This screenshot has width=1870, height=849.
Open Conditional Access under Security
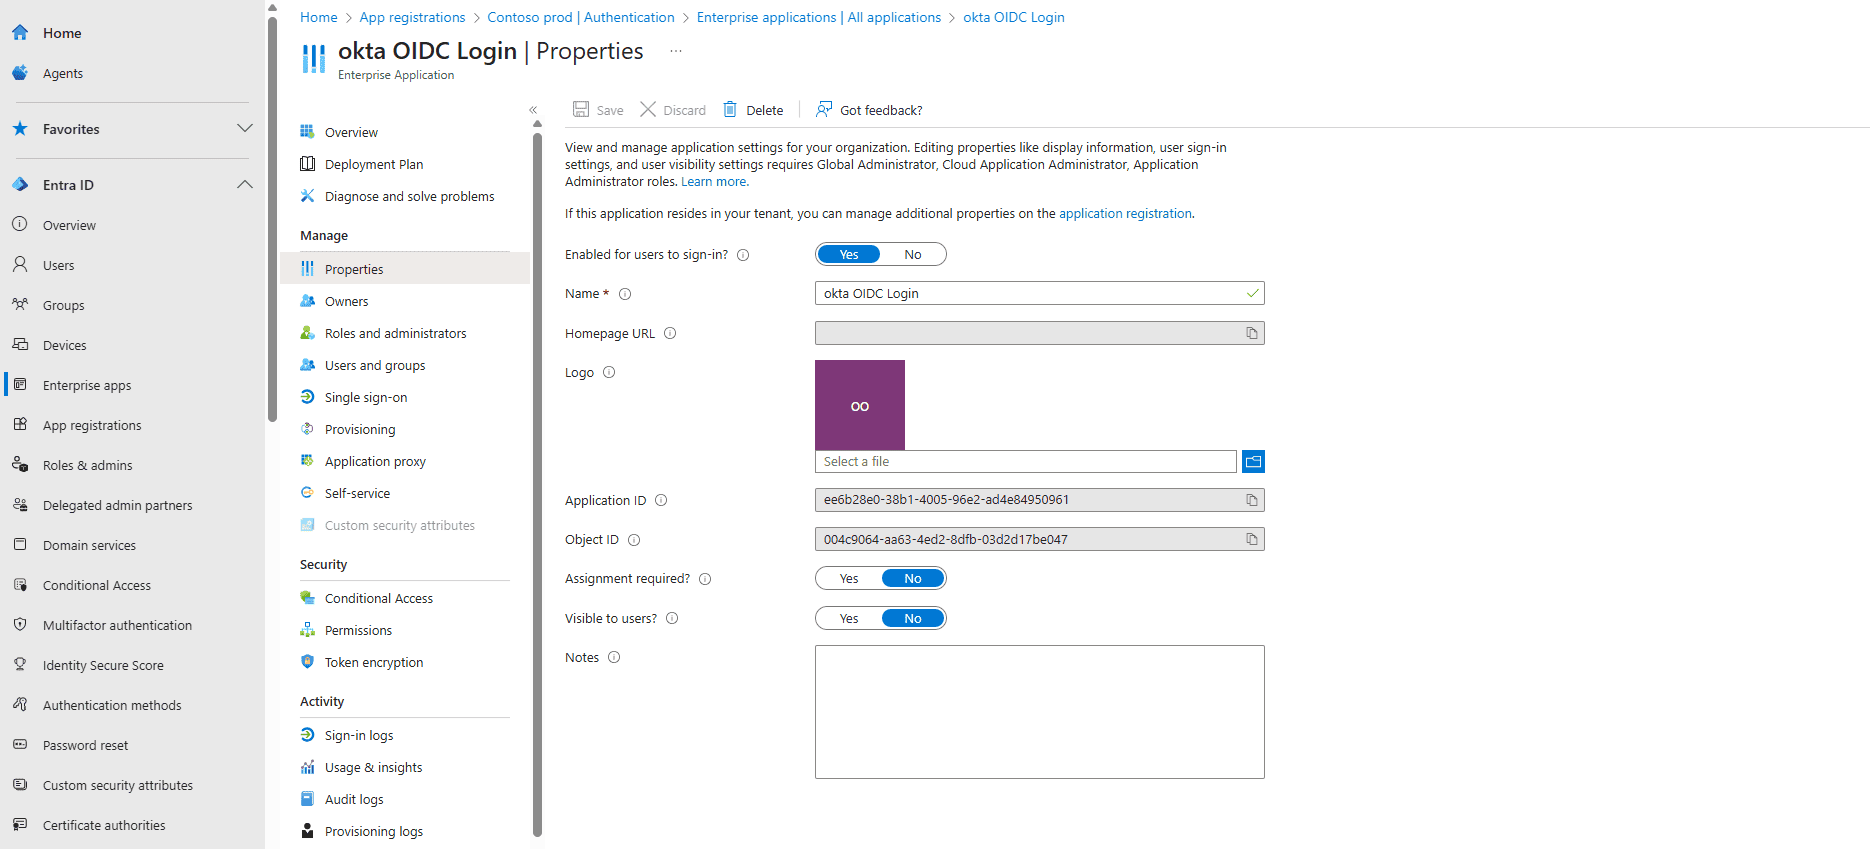pyautogui.click(x=405, y=598)
